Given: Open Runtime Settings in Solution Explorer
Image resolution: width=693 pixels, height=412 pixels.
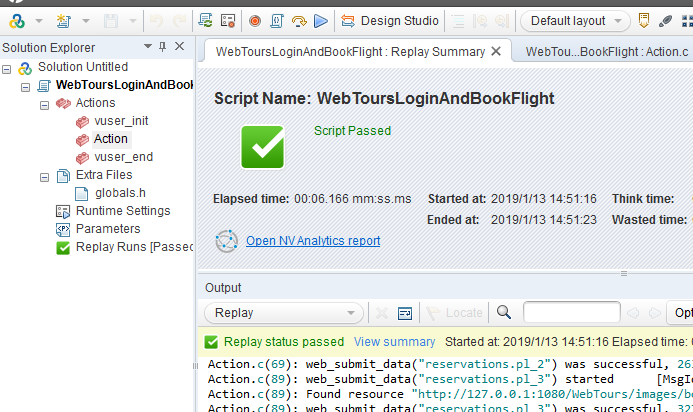Looking at the screenshot, I should tap(123, 211).
